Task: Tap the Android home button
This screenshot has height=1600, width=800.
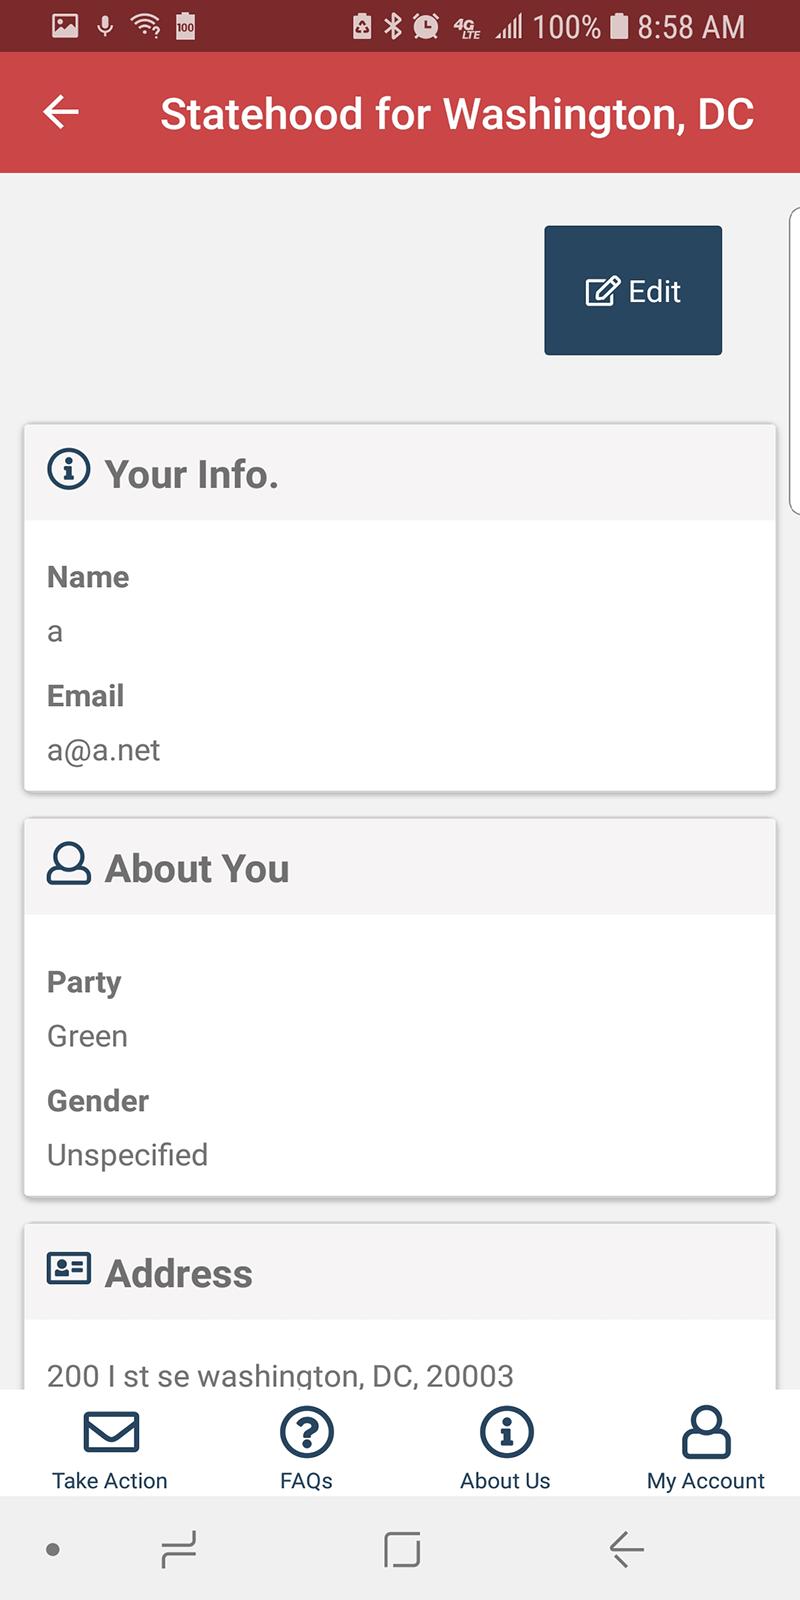Action: tap(402, 1549)
